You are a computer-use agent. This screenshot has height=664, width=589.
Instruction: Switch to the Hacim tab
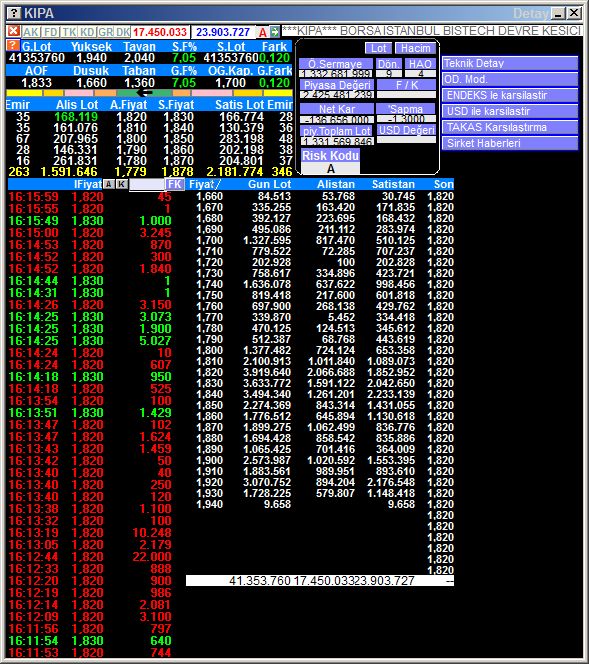click(415, 48)
